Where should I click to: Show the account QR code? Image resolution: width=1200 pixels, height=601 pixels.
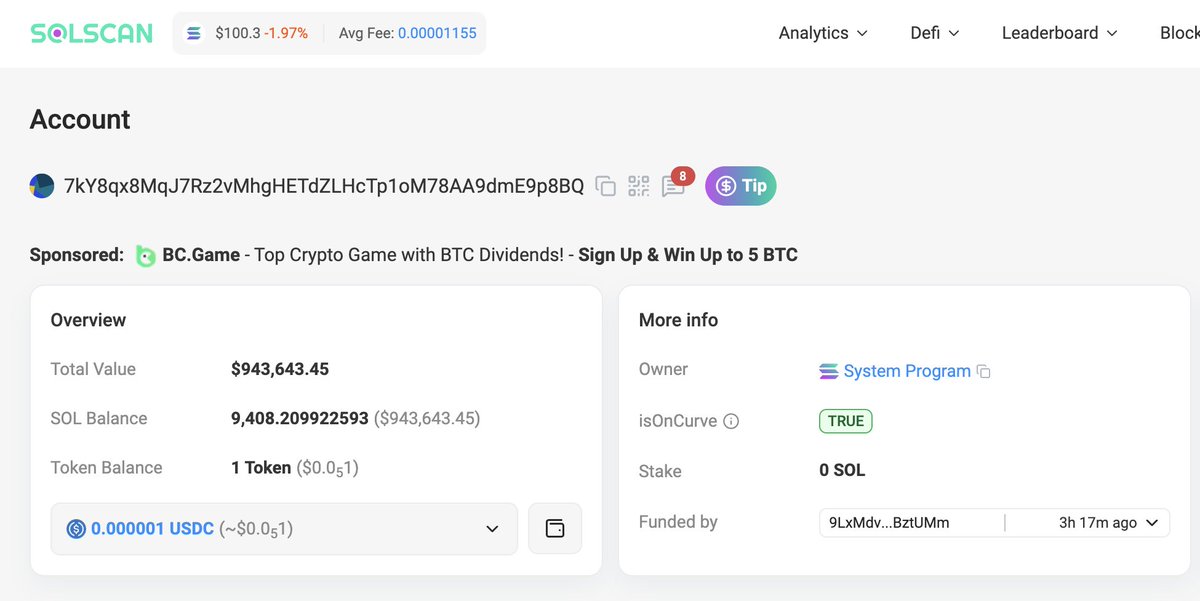click(639, 186)
